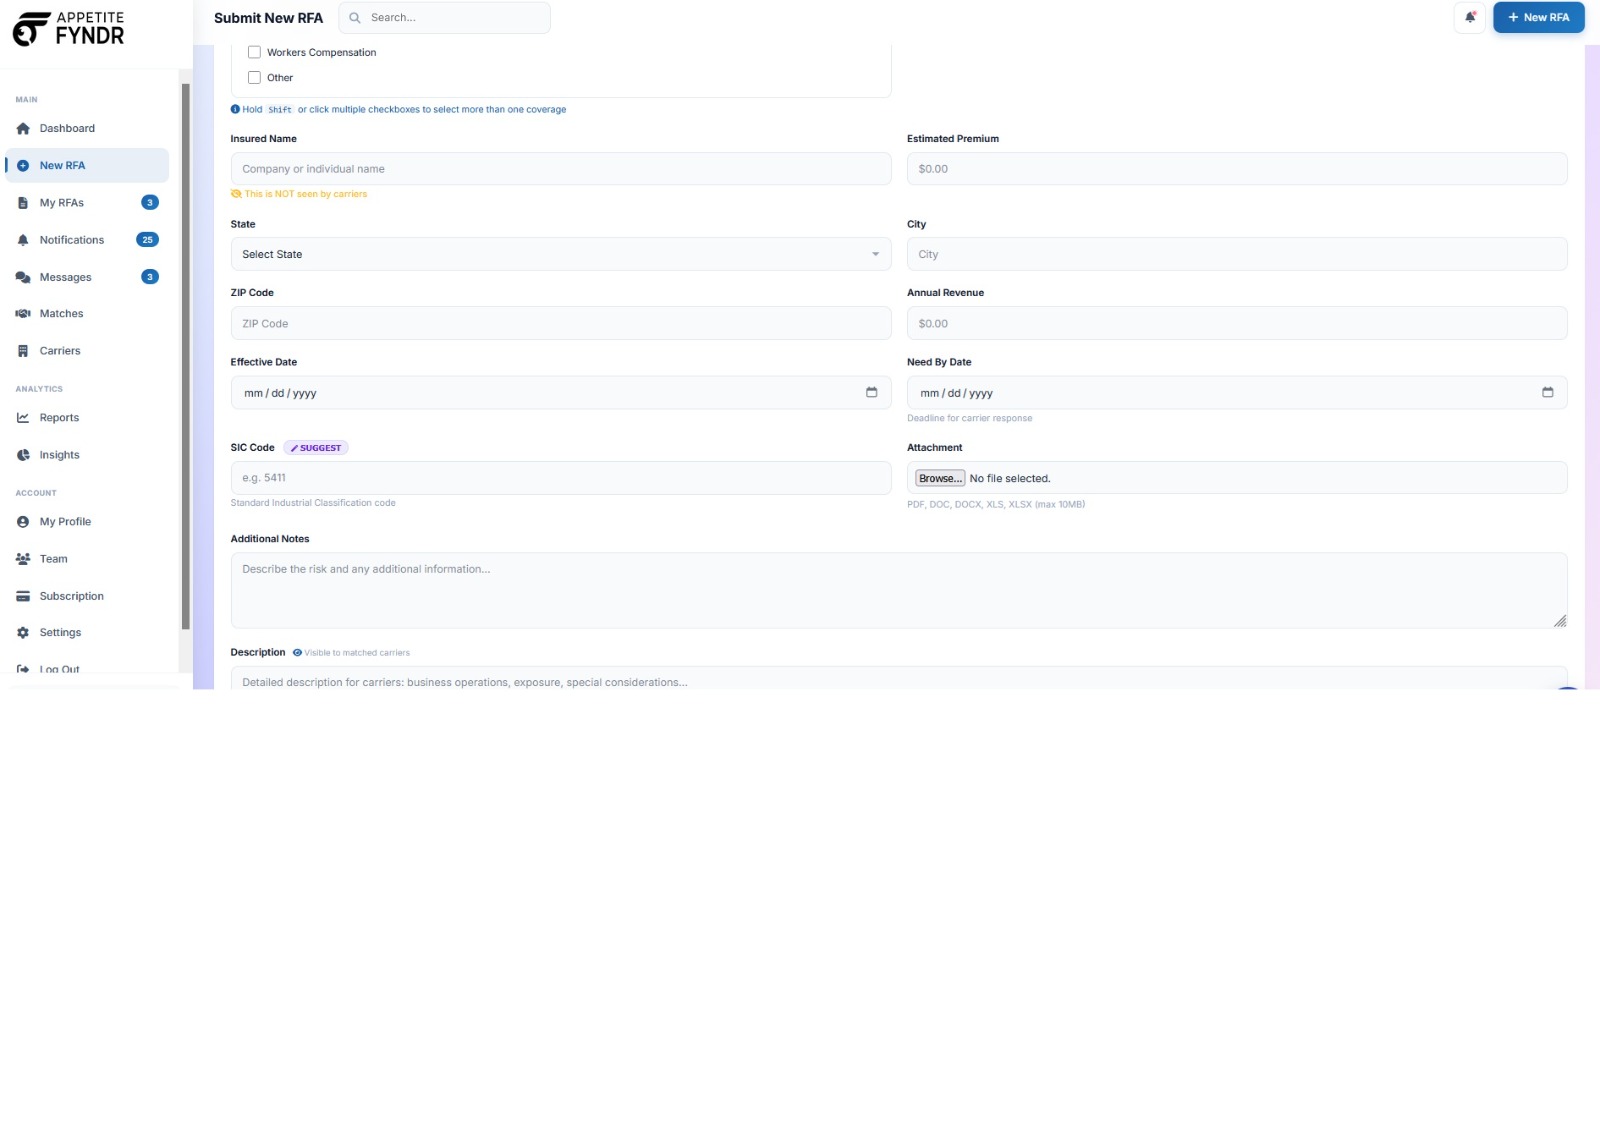
Task: Check the Workers Compensation checkbox
Action: 254,52
